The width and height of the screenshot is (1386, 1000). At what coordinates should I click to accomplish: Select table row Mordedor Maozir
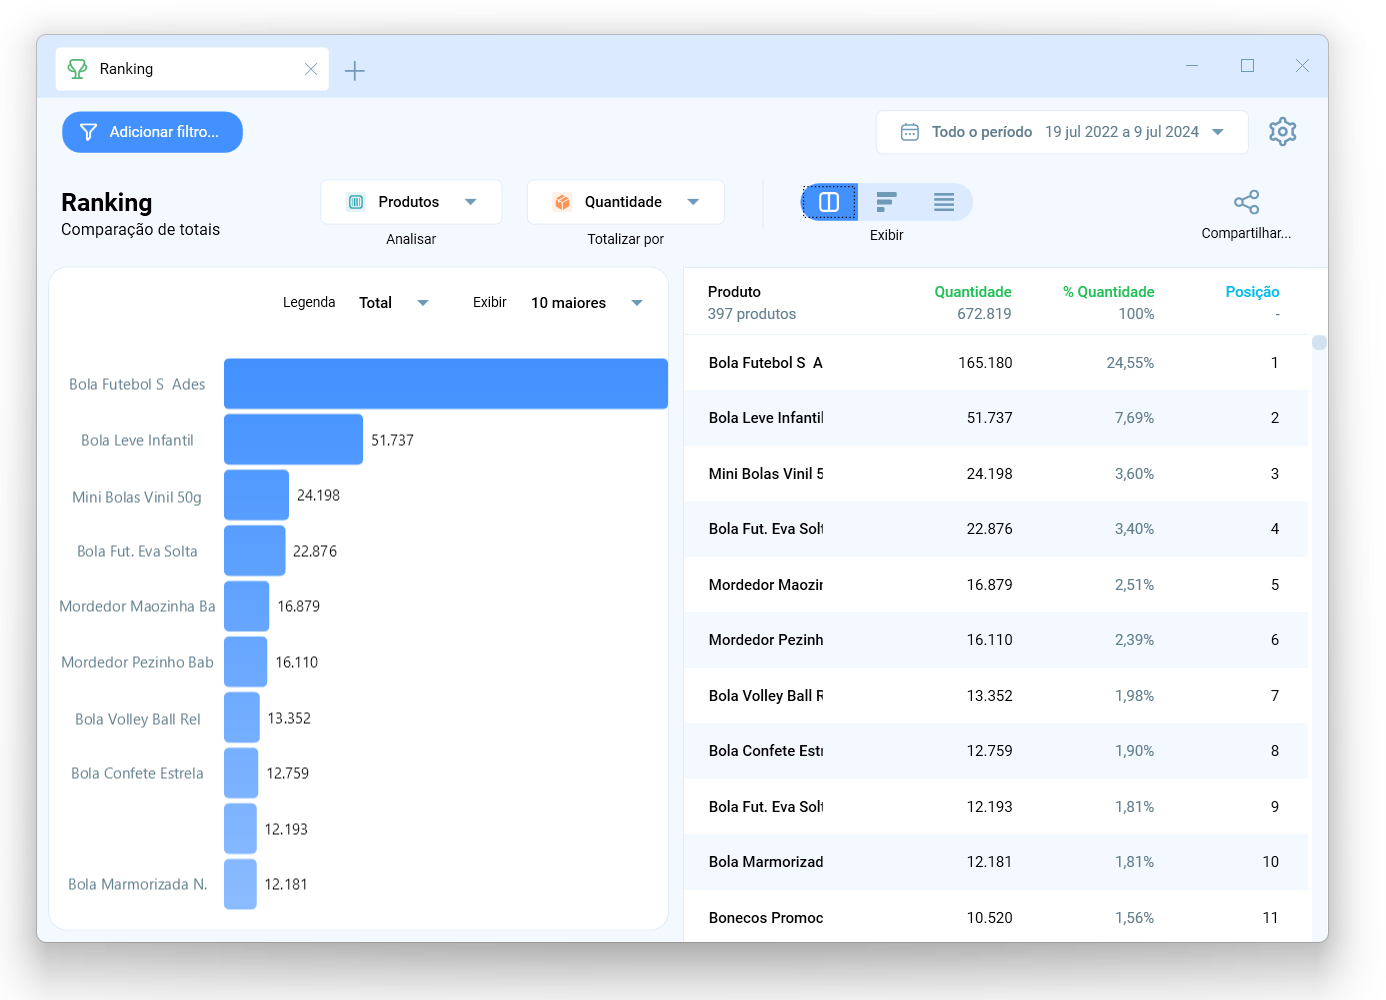(996, 585)
